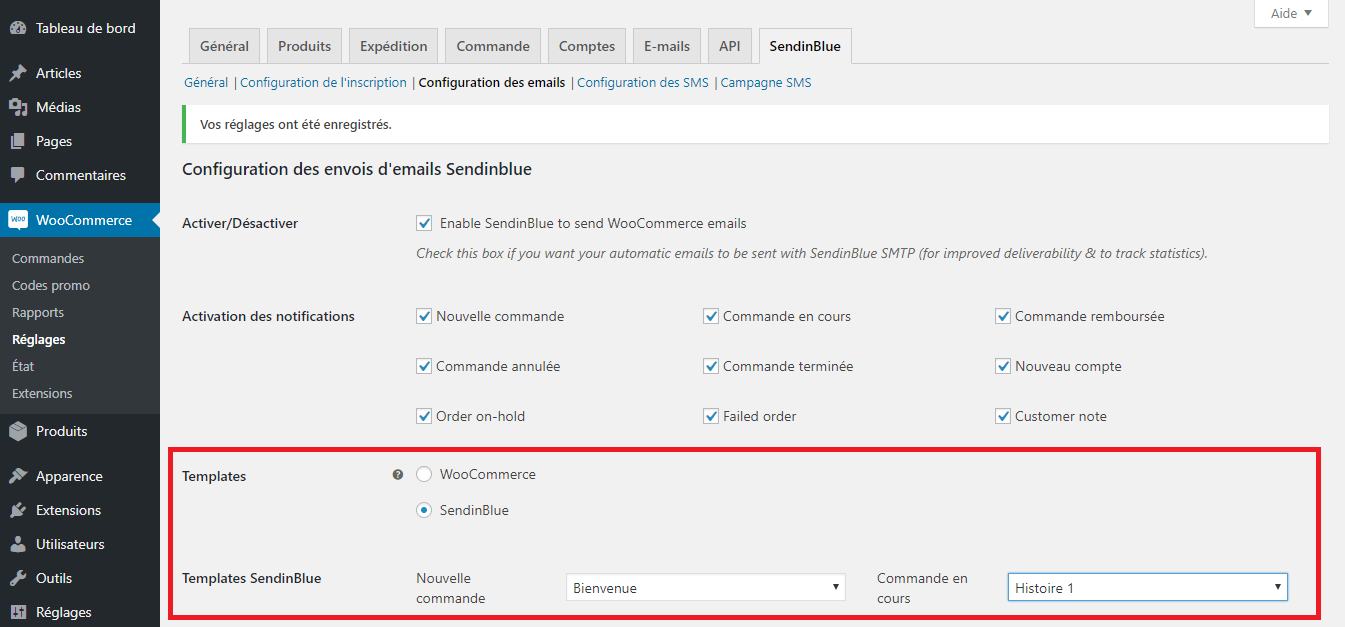Switch to the Général settings tab
This screenshot has width=1345, height=627.
coord(225,46)
